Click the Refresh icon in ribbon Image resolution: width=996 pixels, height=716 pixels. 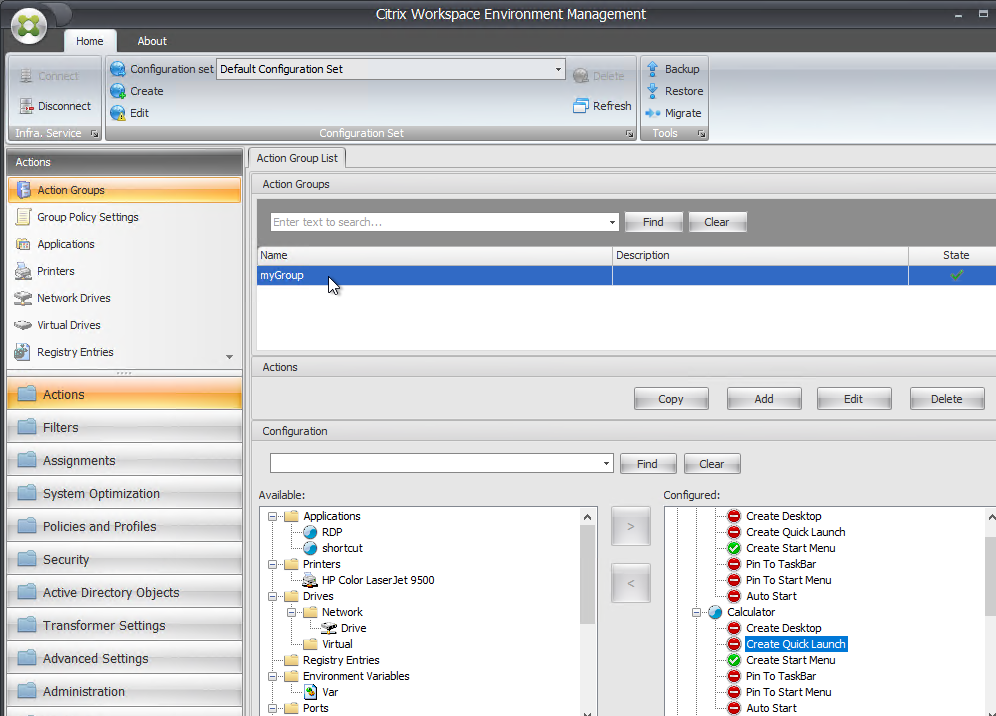(x=581, y=105)
